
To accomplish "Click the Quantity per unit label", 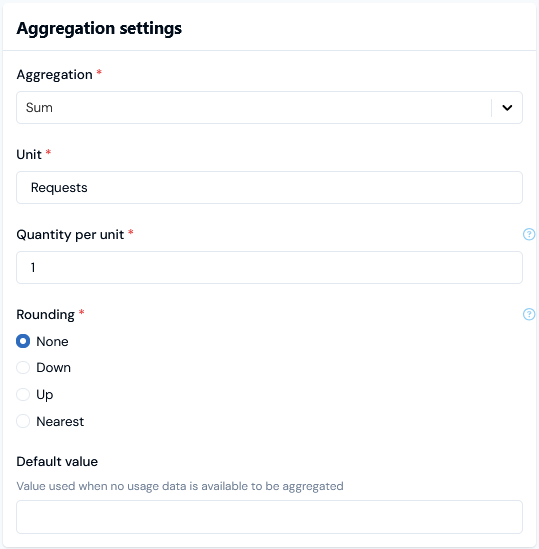I will pyautogui.click(x=70, y=235).
